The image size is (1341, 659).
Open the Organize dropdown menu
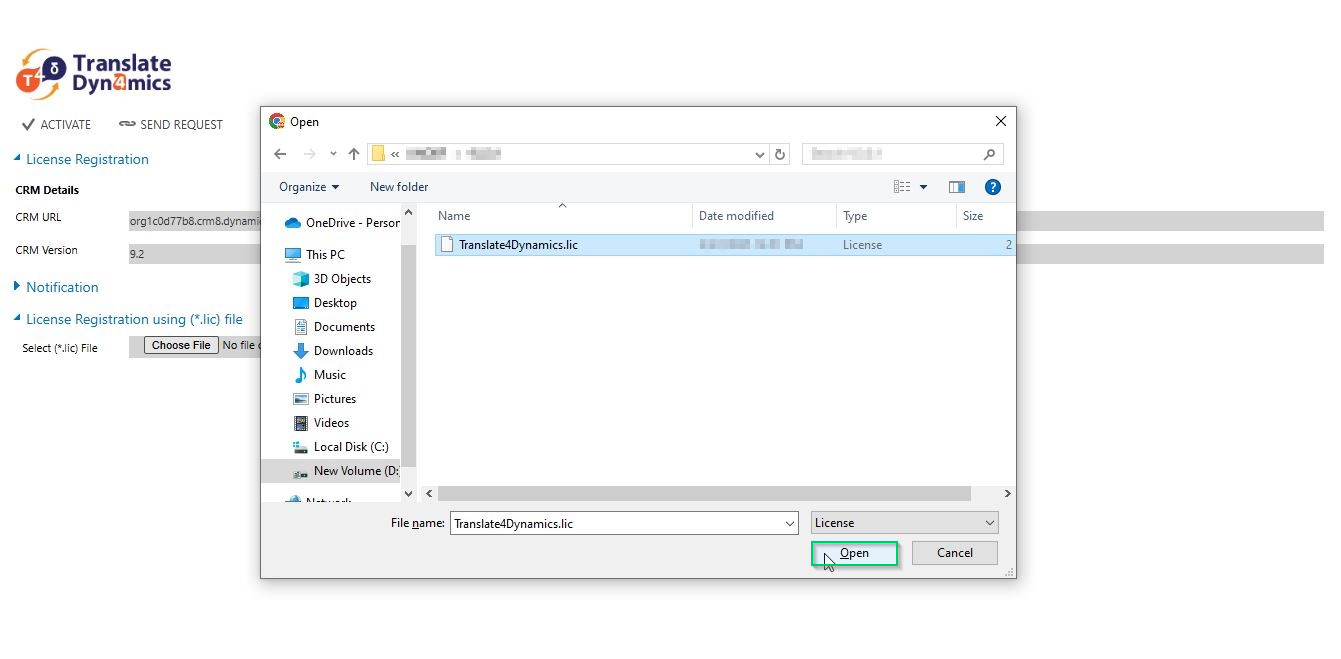309,187
